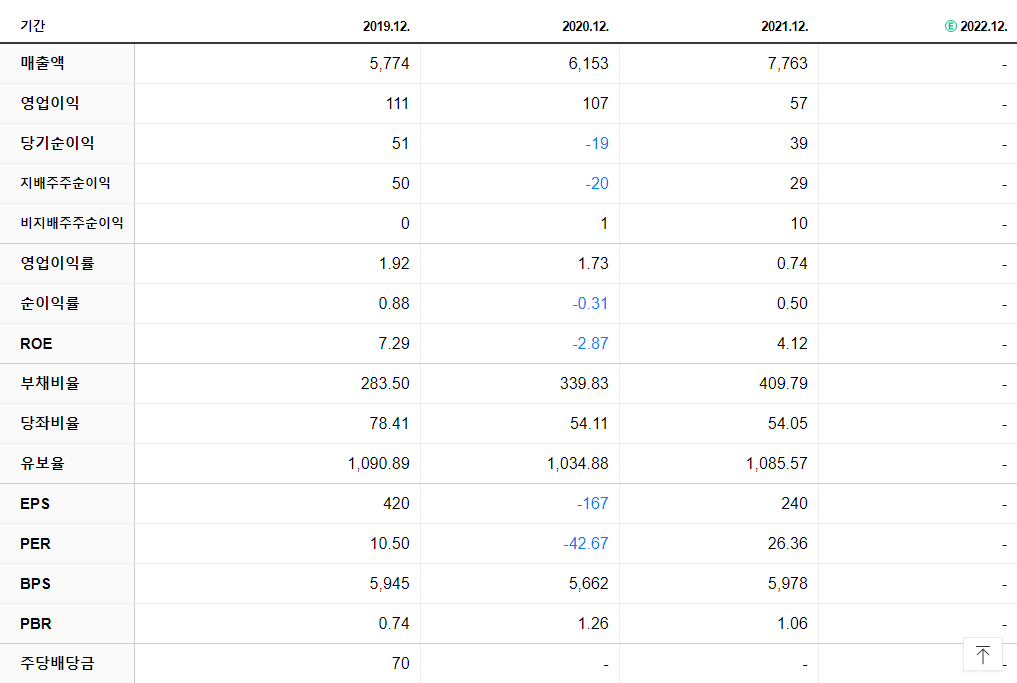Screen dimensions: 1017x683
Task: Select the 5,774 revenue value
Action: [x=389, y=64]
